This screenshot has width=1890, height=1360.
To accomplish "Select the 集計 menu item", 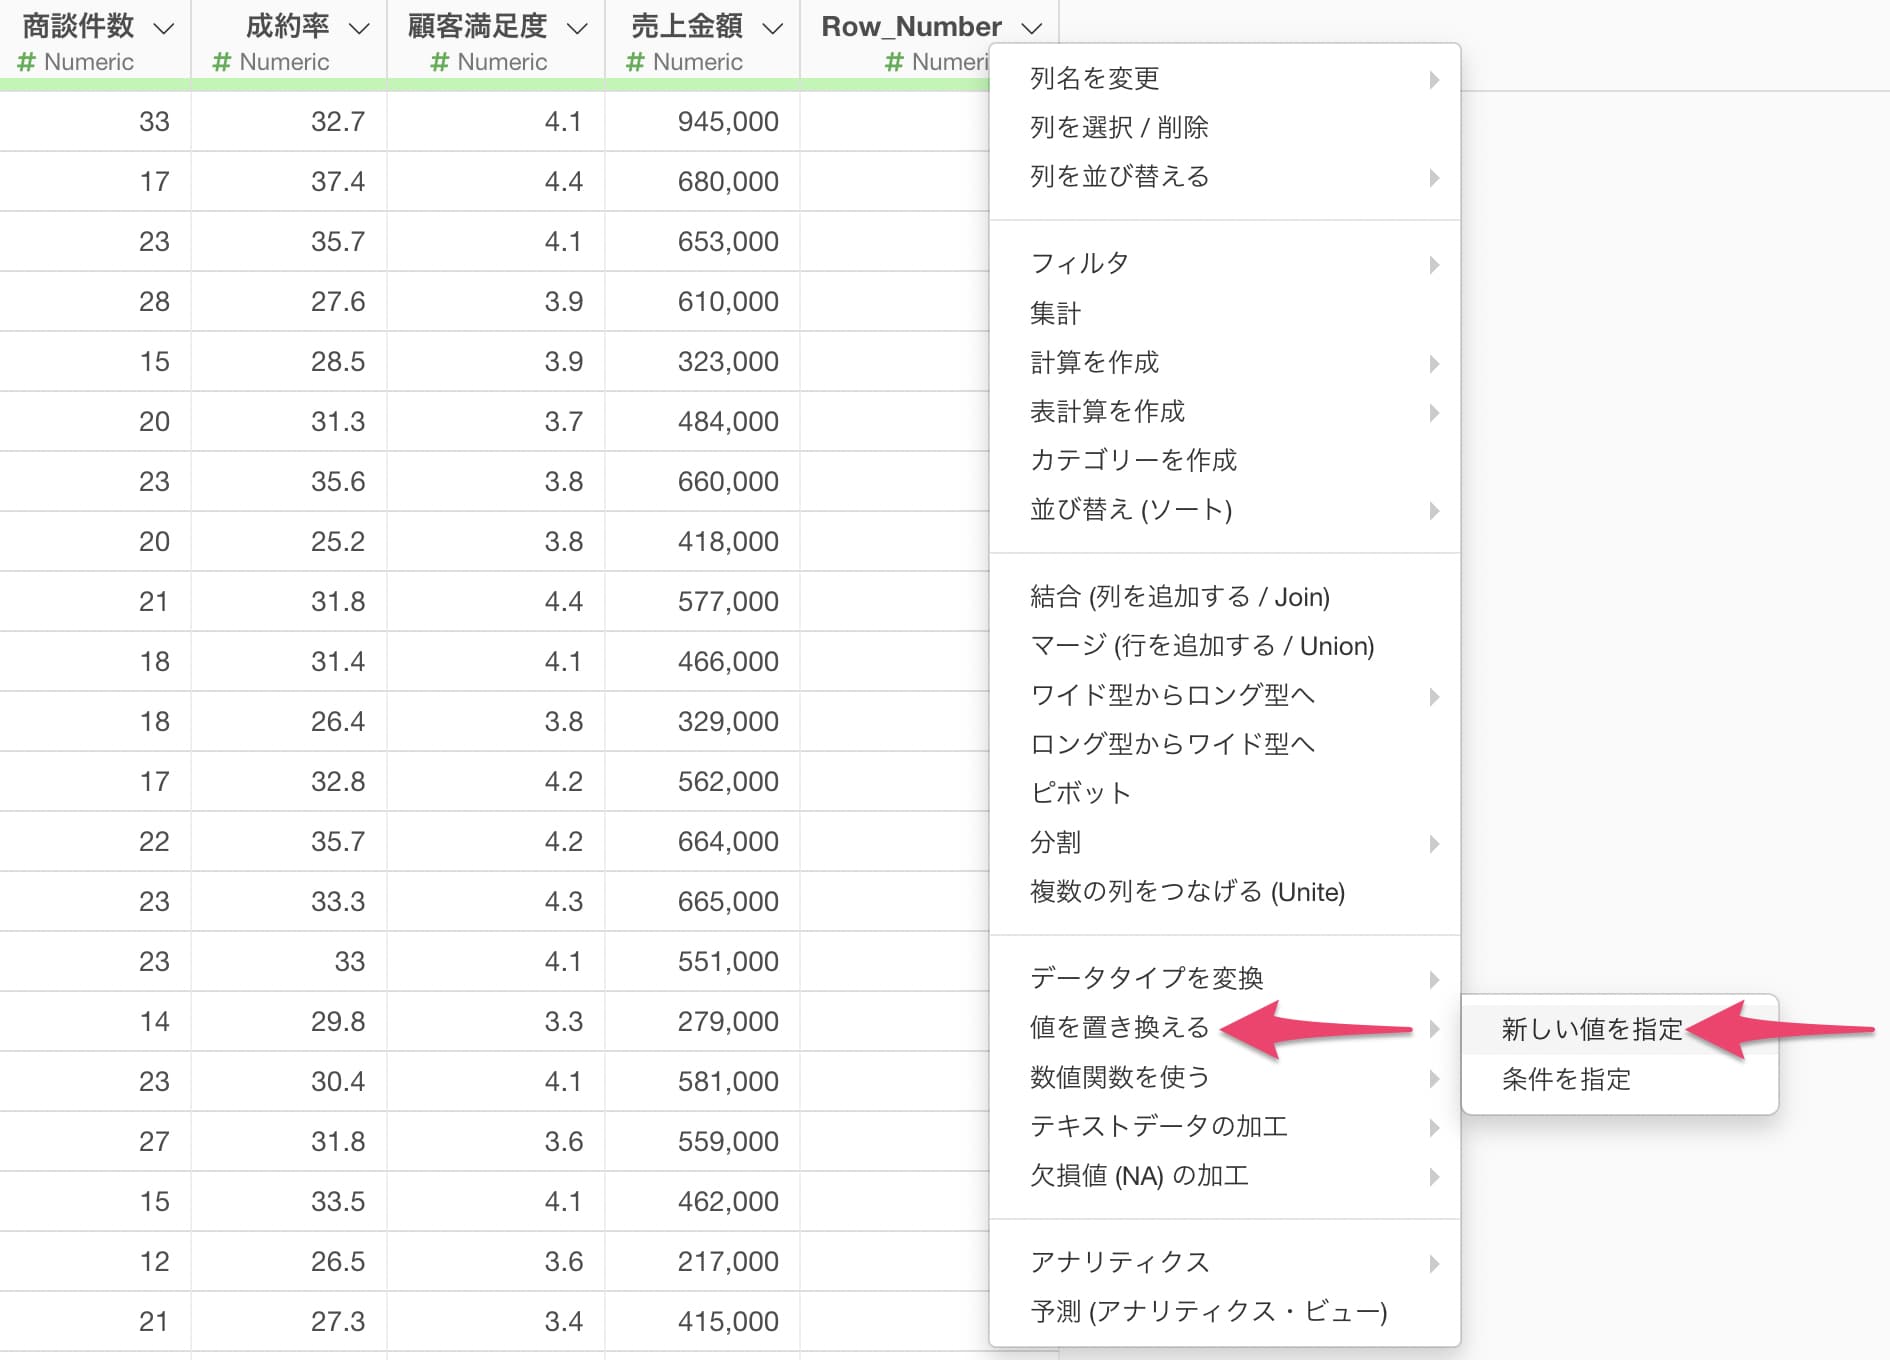I will click(1225, 313).
